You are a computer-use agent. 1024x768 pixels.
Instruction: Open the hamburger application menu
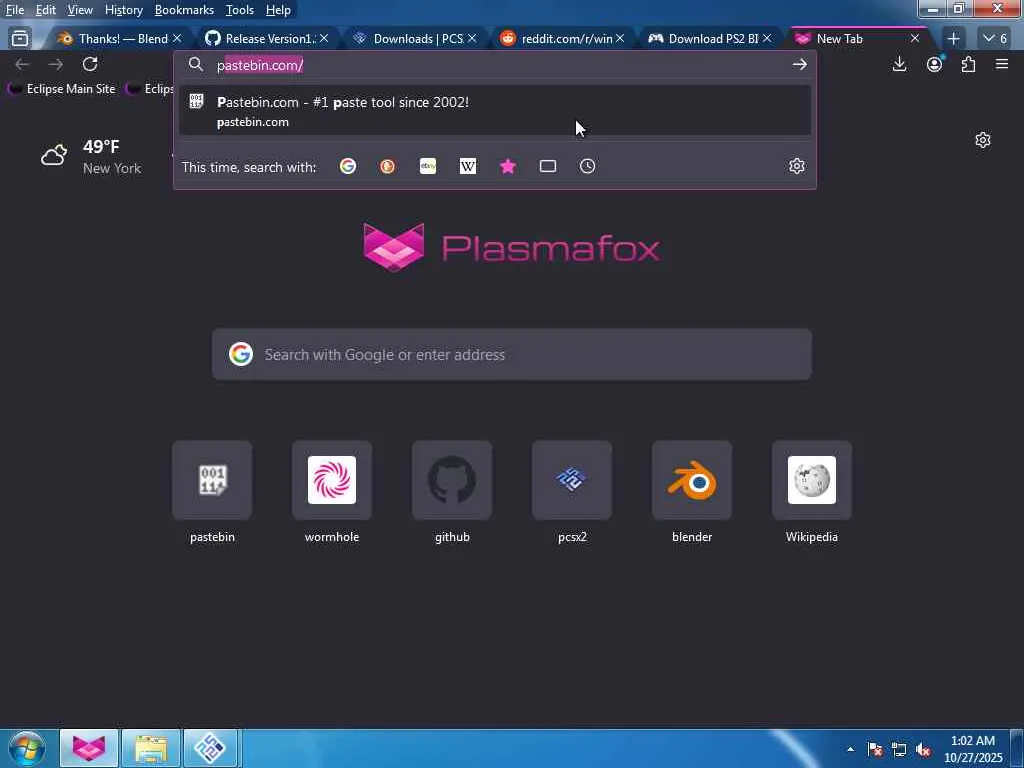pyautogui.click(x=1002, y=64)
